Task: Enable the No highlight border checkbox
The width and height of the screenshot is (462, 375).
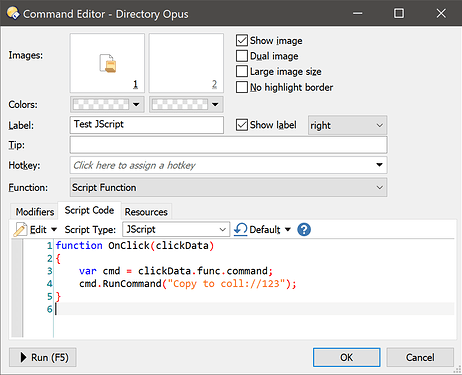Action: point(242,87)
